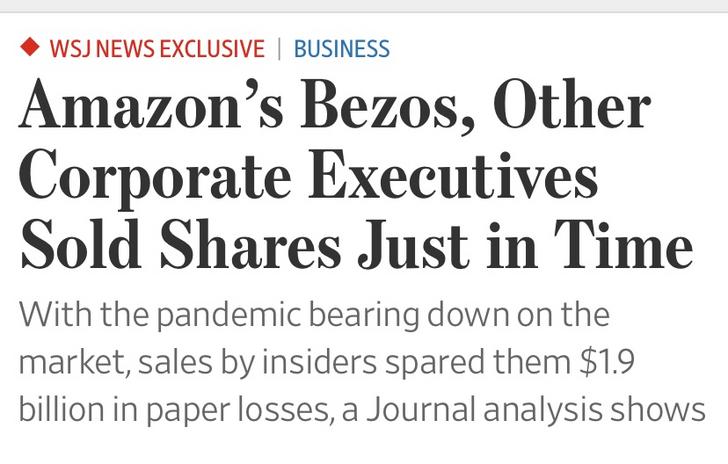728x464 pixels.
Task: Select the Sold Shares Just in Time line
Action: pos(356,244)
